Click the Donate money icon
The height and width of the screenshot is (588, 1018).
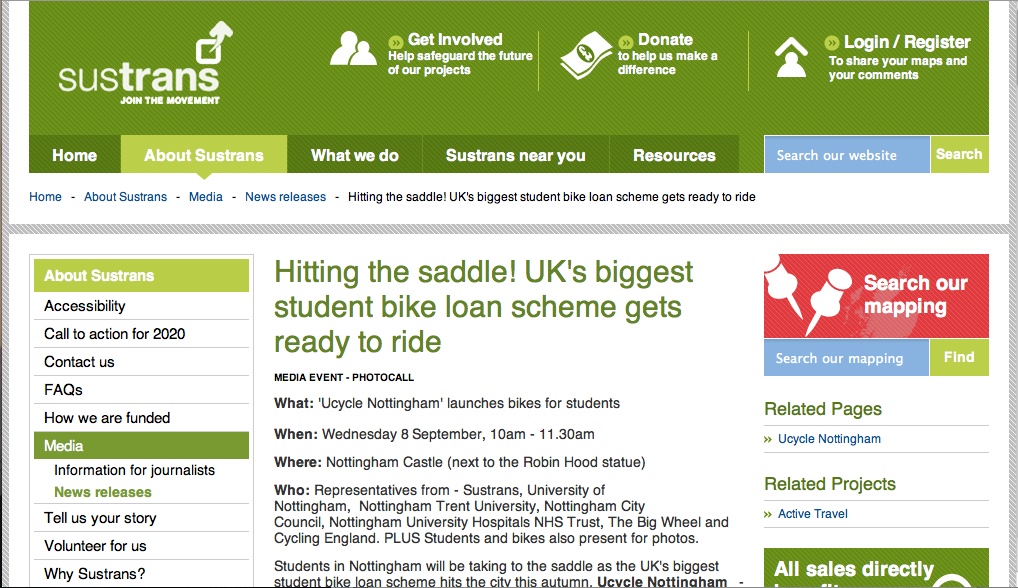586,55
